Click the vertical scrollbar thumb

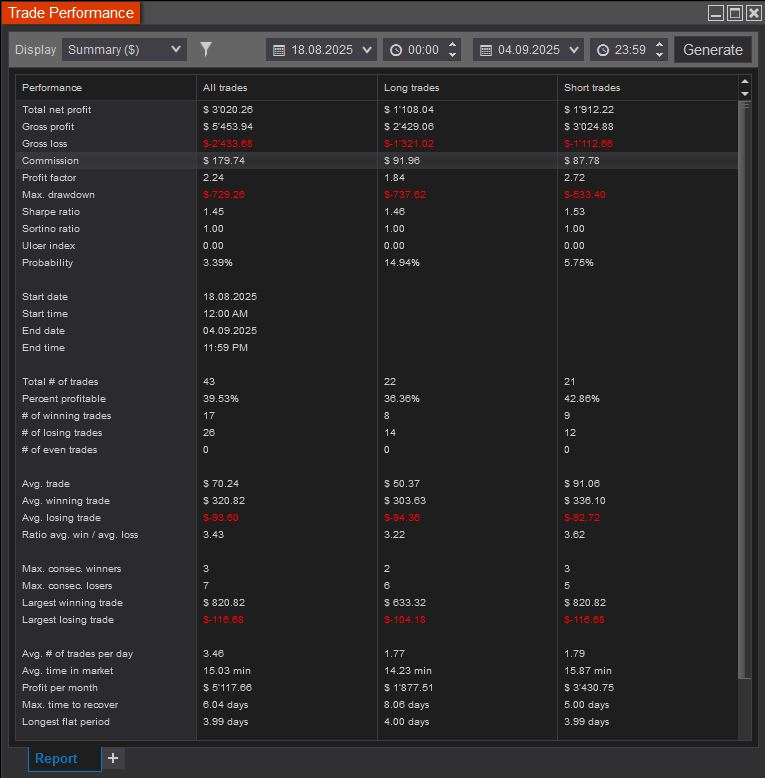click(743, 390)
